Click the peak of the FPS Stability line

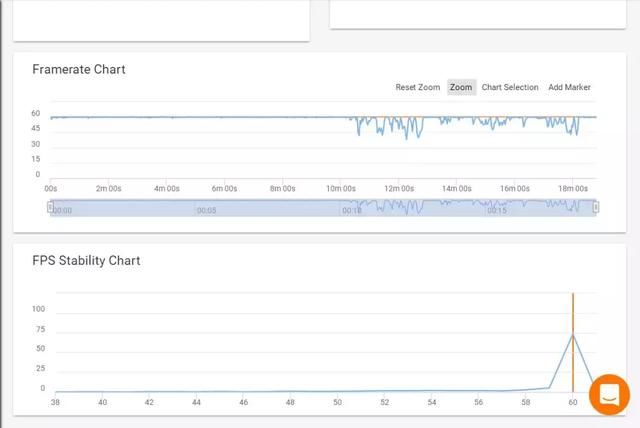573,334
